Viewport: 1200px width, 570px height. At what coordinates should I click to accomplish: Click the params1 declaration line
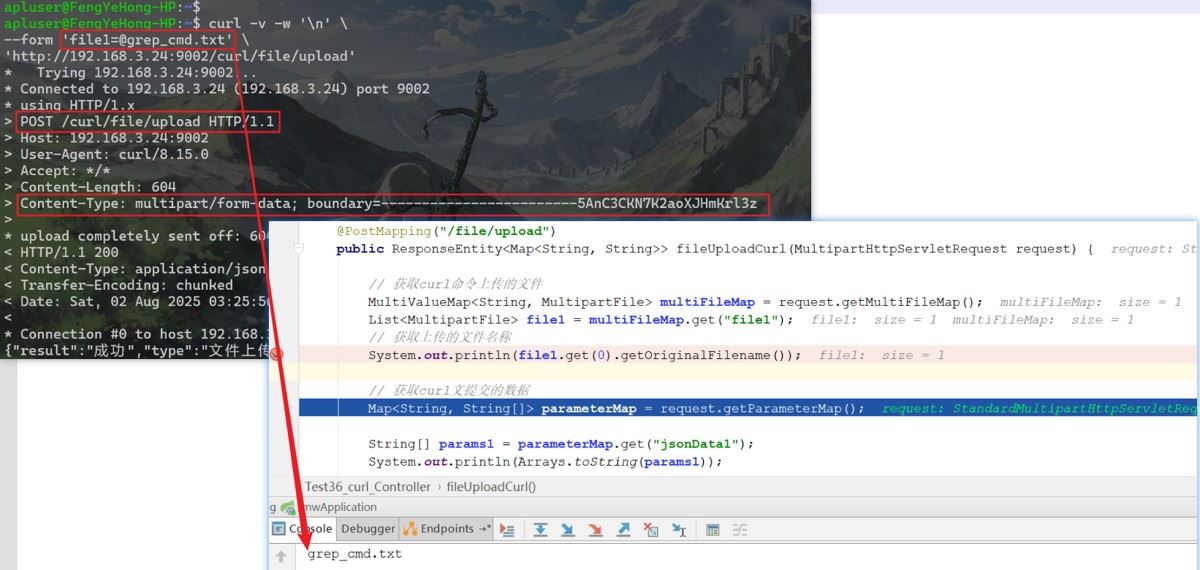(561, 444)
